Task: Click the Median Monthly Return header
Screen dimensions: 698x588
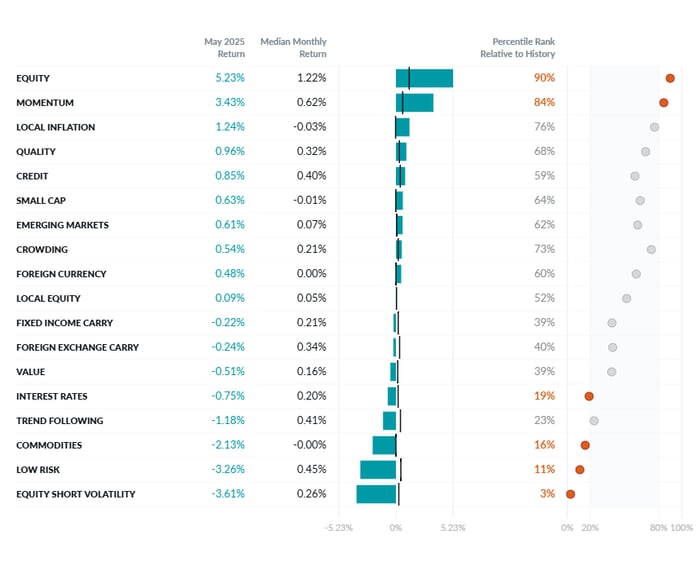Action: tap(293, 48)
